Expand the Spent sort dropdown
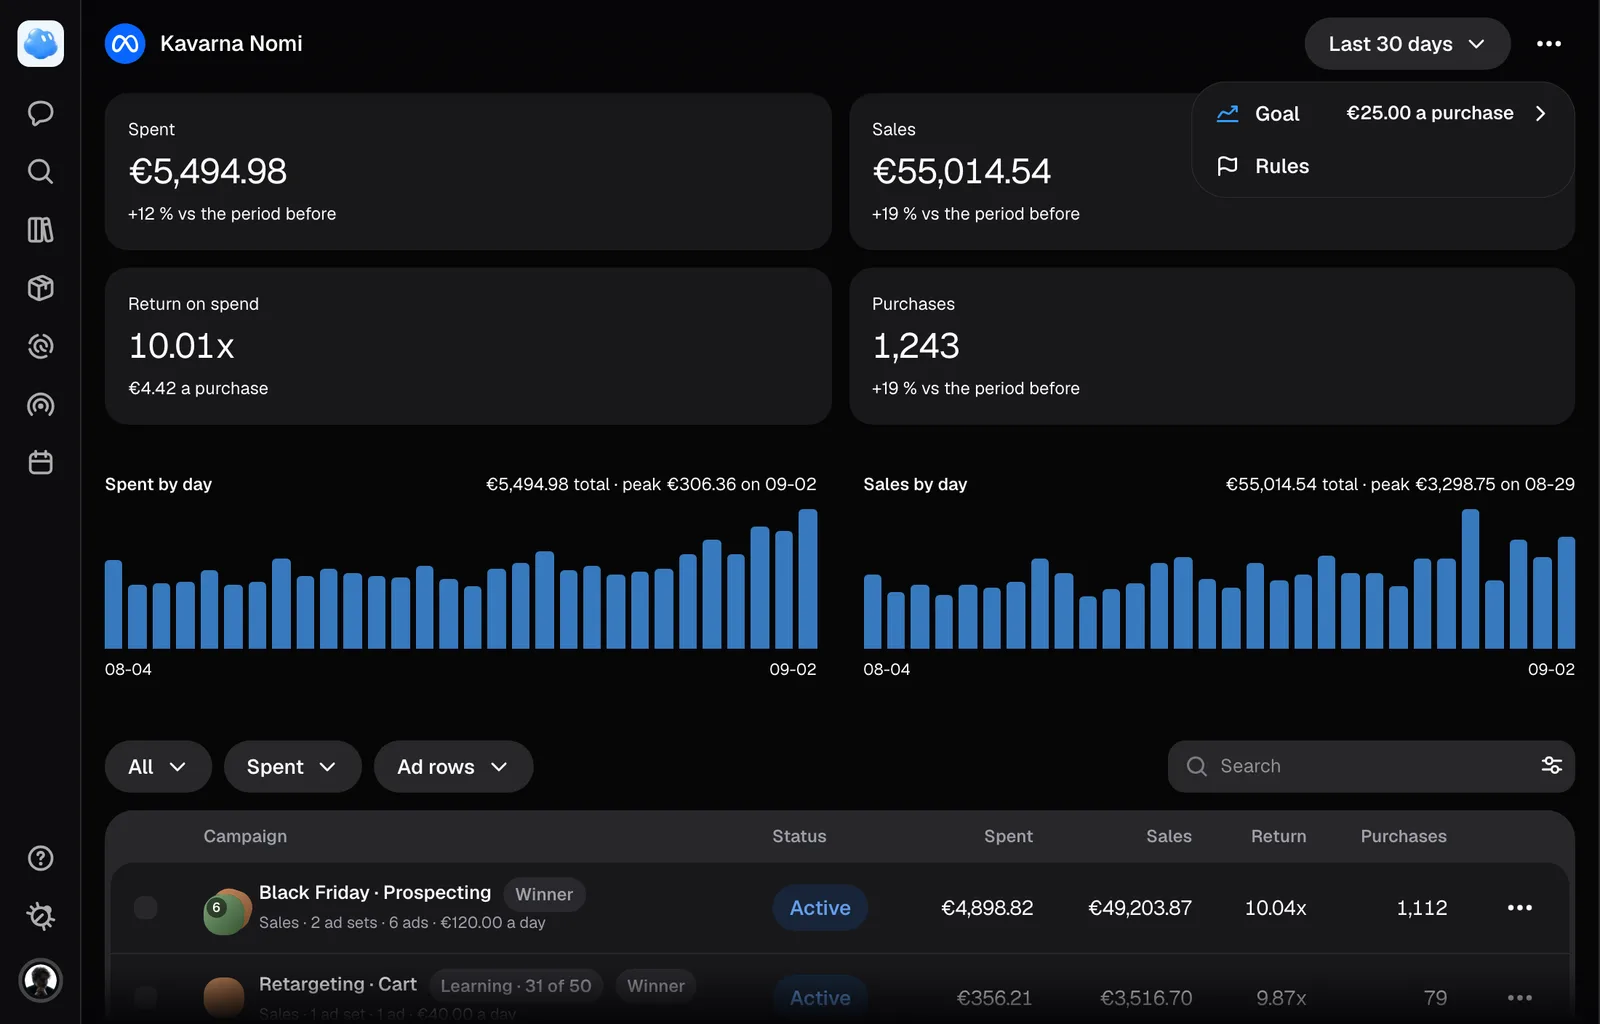The height and width of the screenshot is (1024, 1600). click(x=292, y=767)
